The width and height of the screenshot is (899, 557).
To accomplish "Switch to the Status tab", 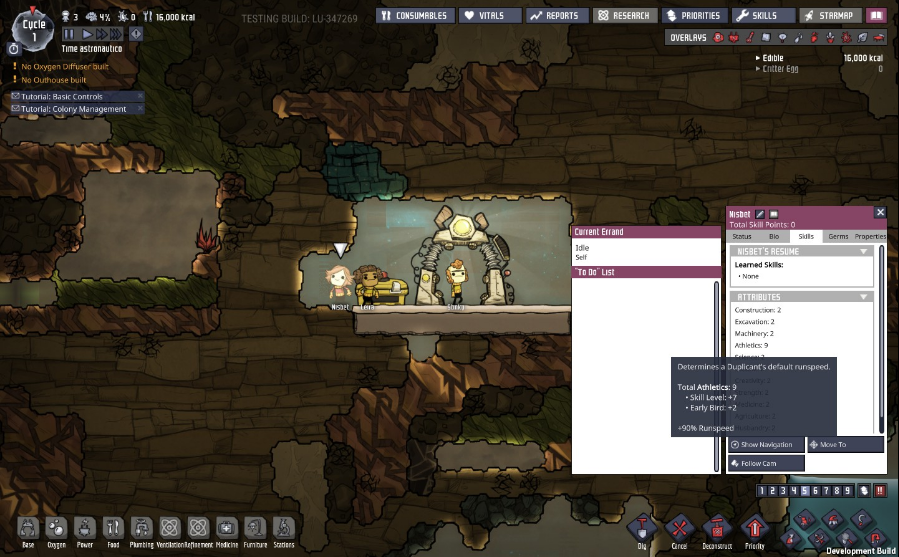I will tap(742, 236).
